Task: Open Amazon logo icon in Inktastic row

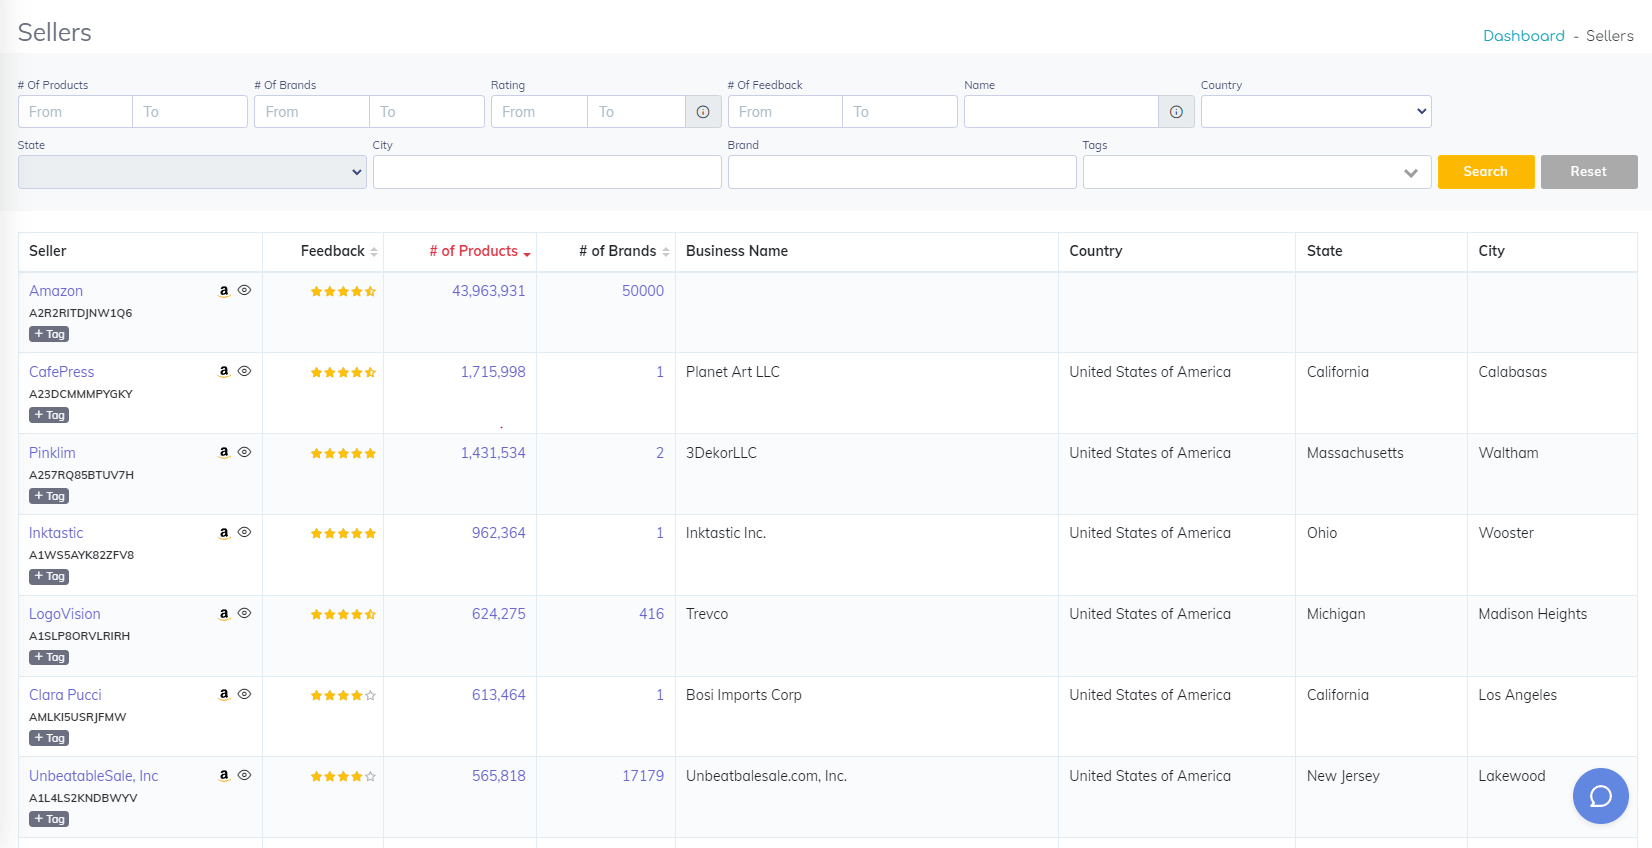Action: click(224, 533)
